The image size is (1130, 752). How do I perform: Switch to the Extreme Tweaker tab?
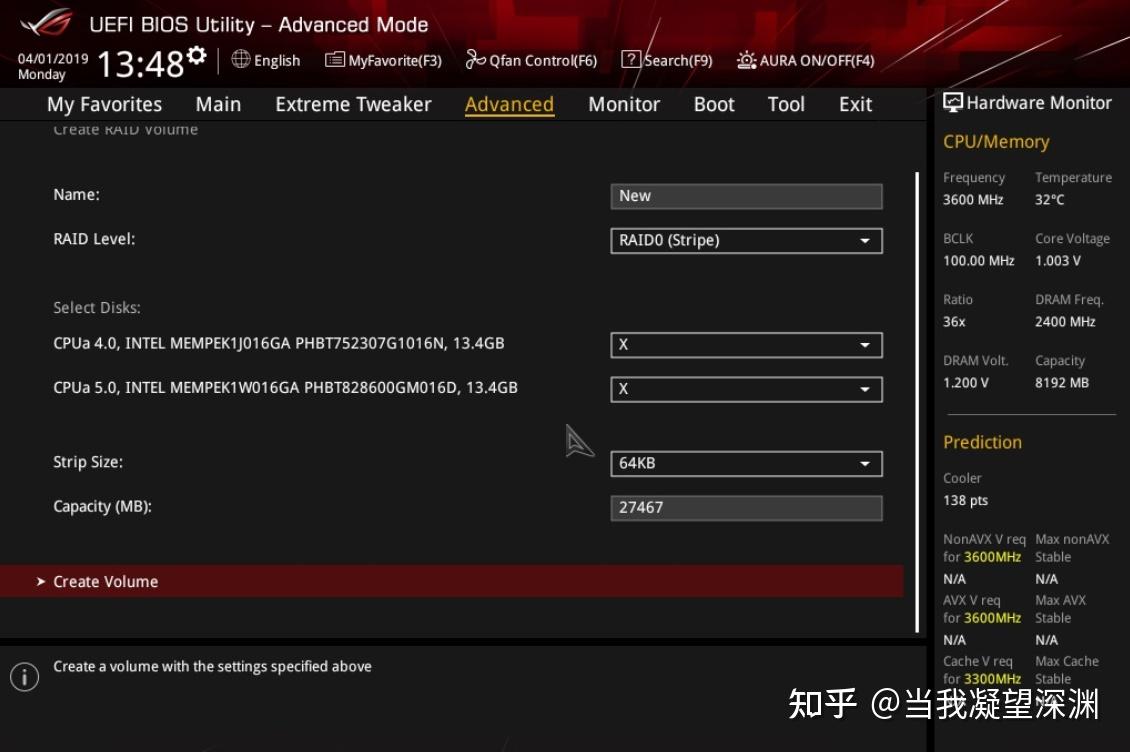tap(353, 104)
